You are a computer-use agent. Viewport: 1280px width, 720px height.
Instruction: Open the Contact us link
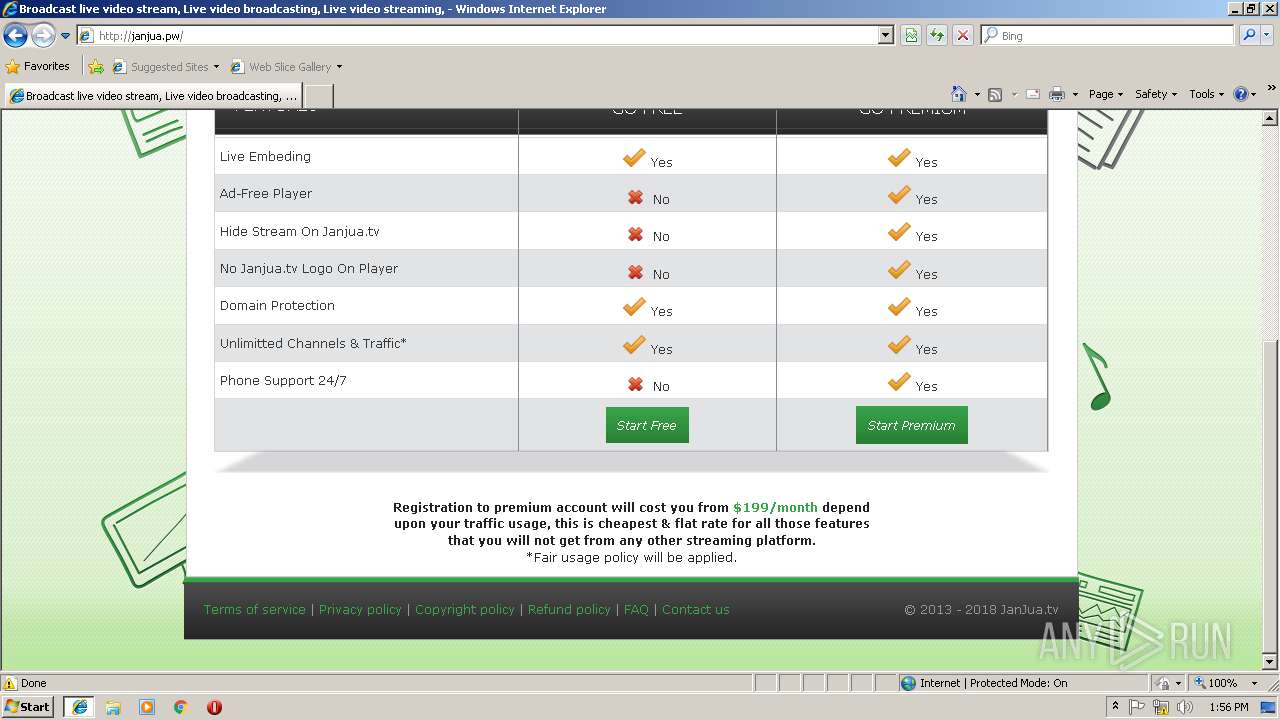[696, 609]
